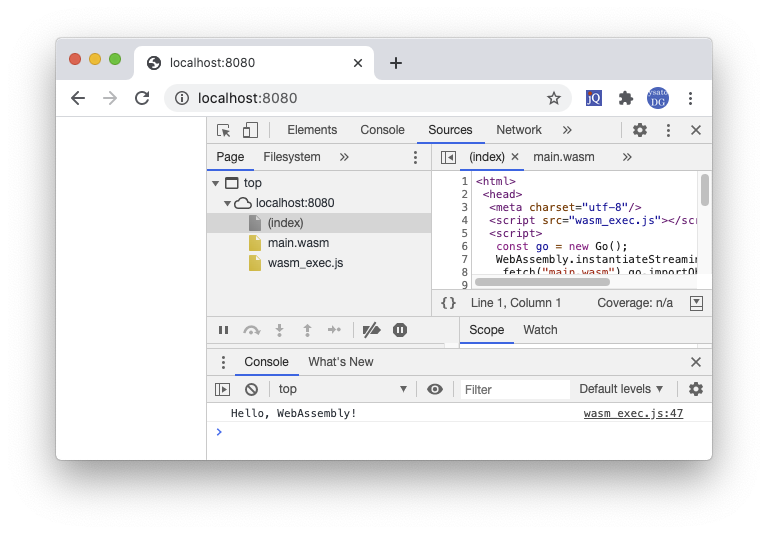Click the horizontal scrollbar in code editor
Image resolution: width=768 pixels, height=534 pixels.
tap(570, 282)
